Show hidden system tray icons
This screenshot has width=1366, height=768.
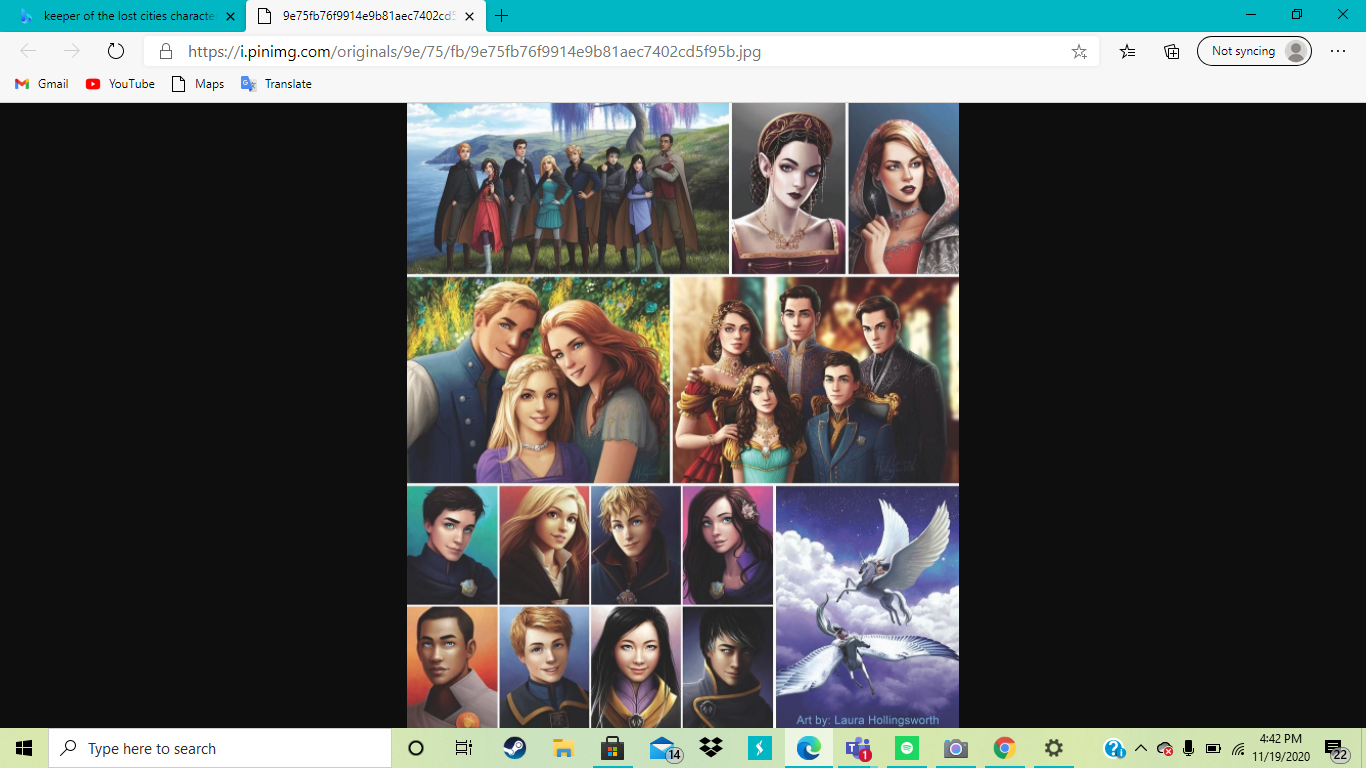pyautogui.click(x=1140, y=748)
